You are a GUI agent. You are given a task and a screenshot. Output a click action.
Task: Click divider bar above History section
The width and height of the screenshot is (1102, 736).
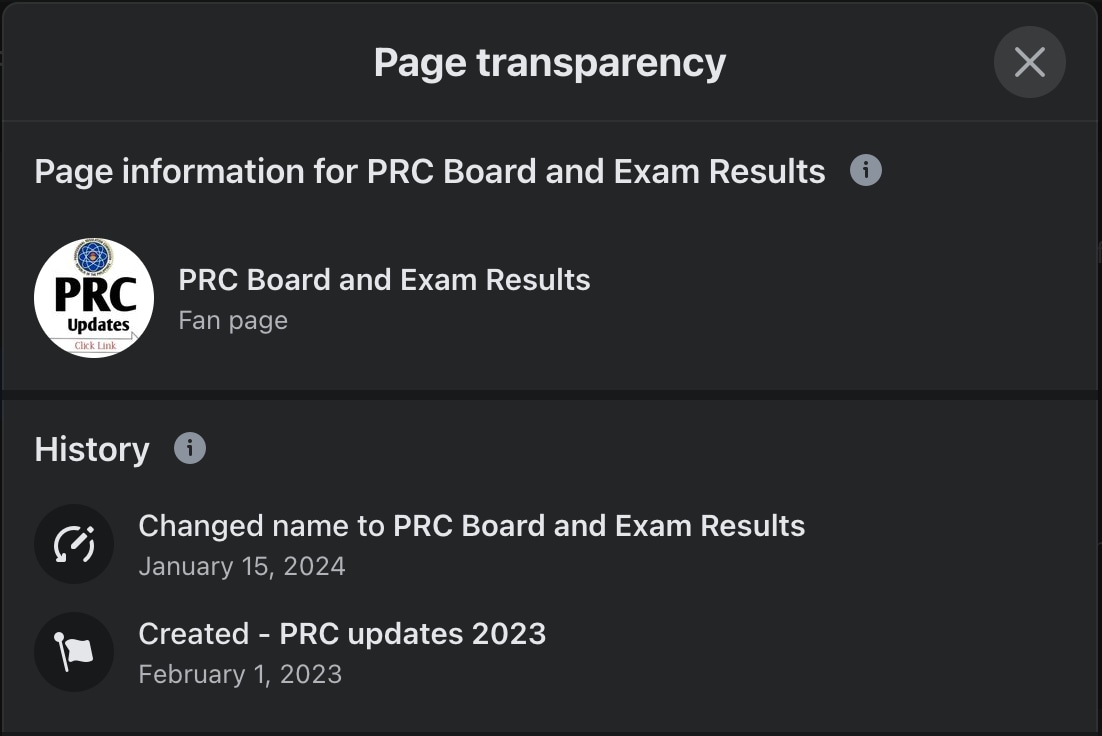(x=550, y=395)
